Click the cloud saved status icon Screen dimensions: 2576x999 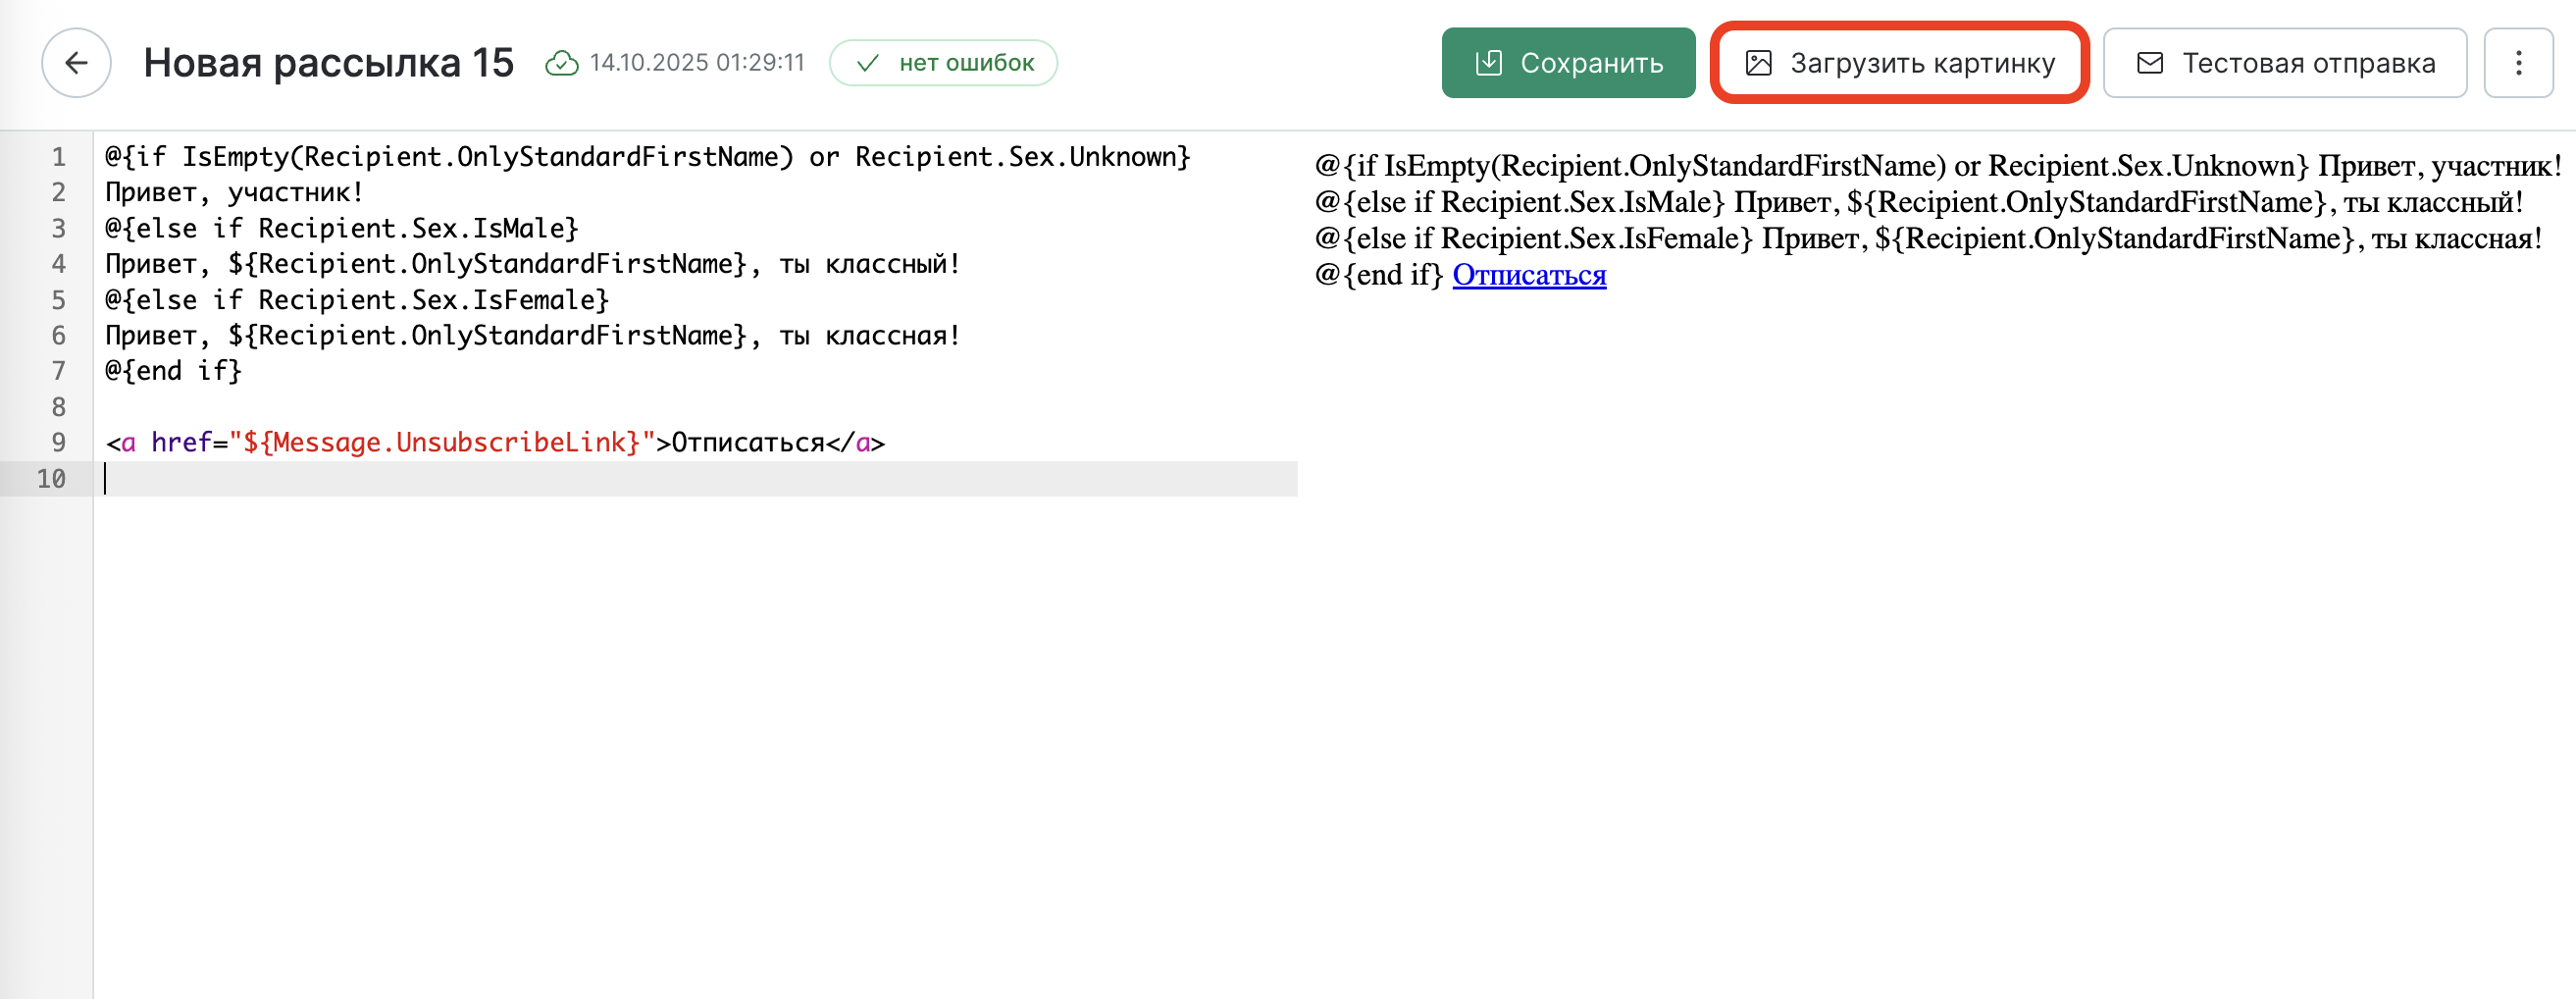tap(561, 63)
